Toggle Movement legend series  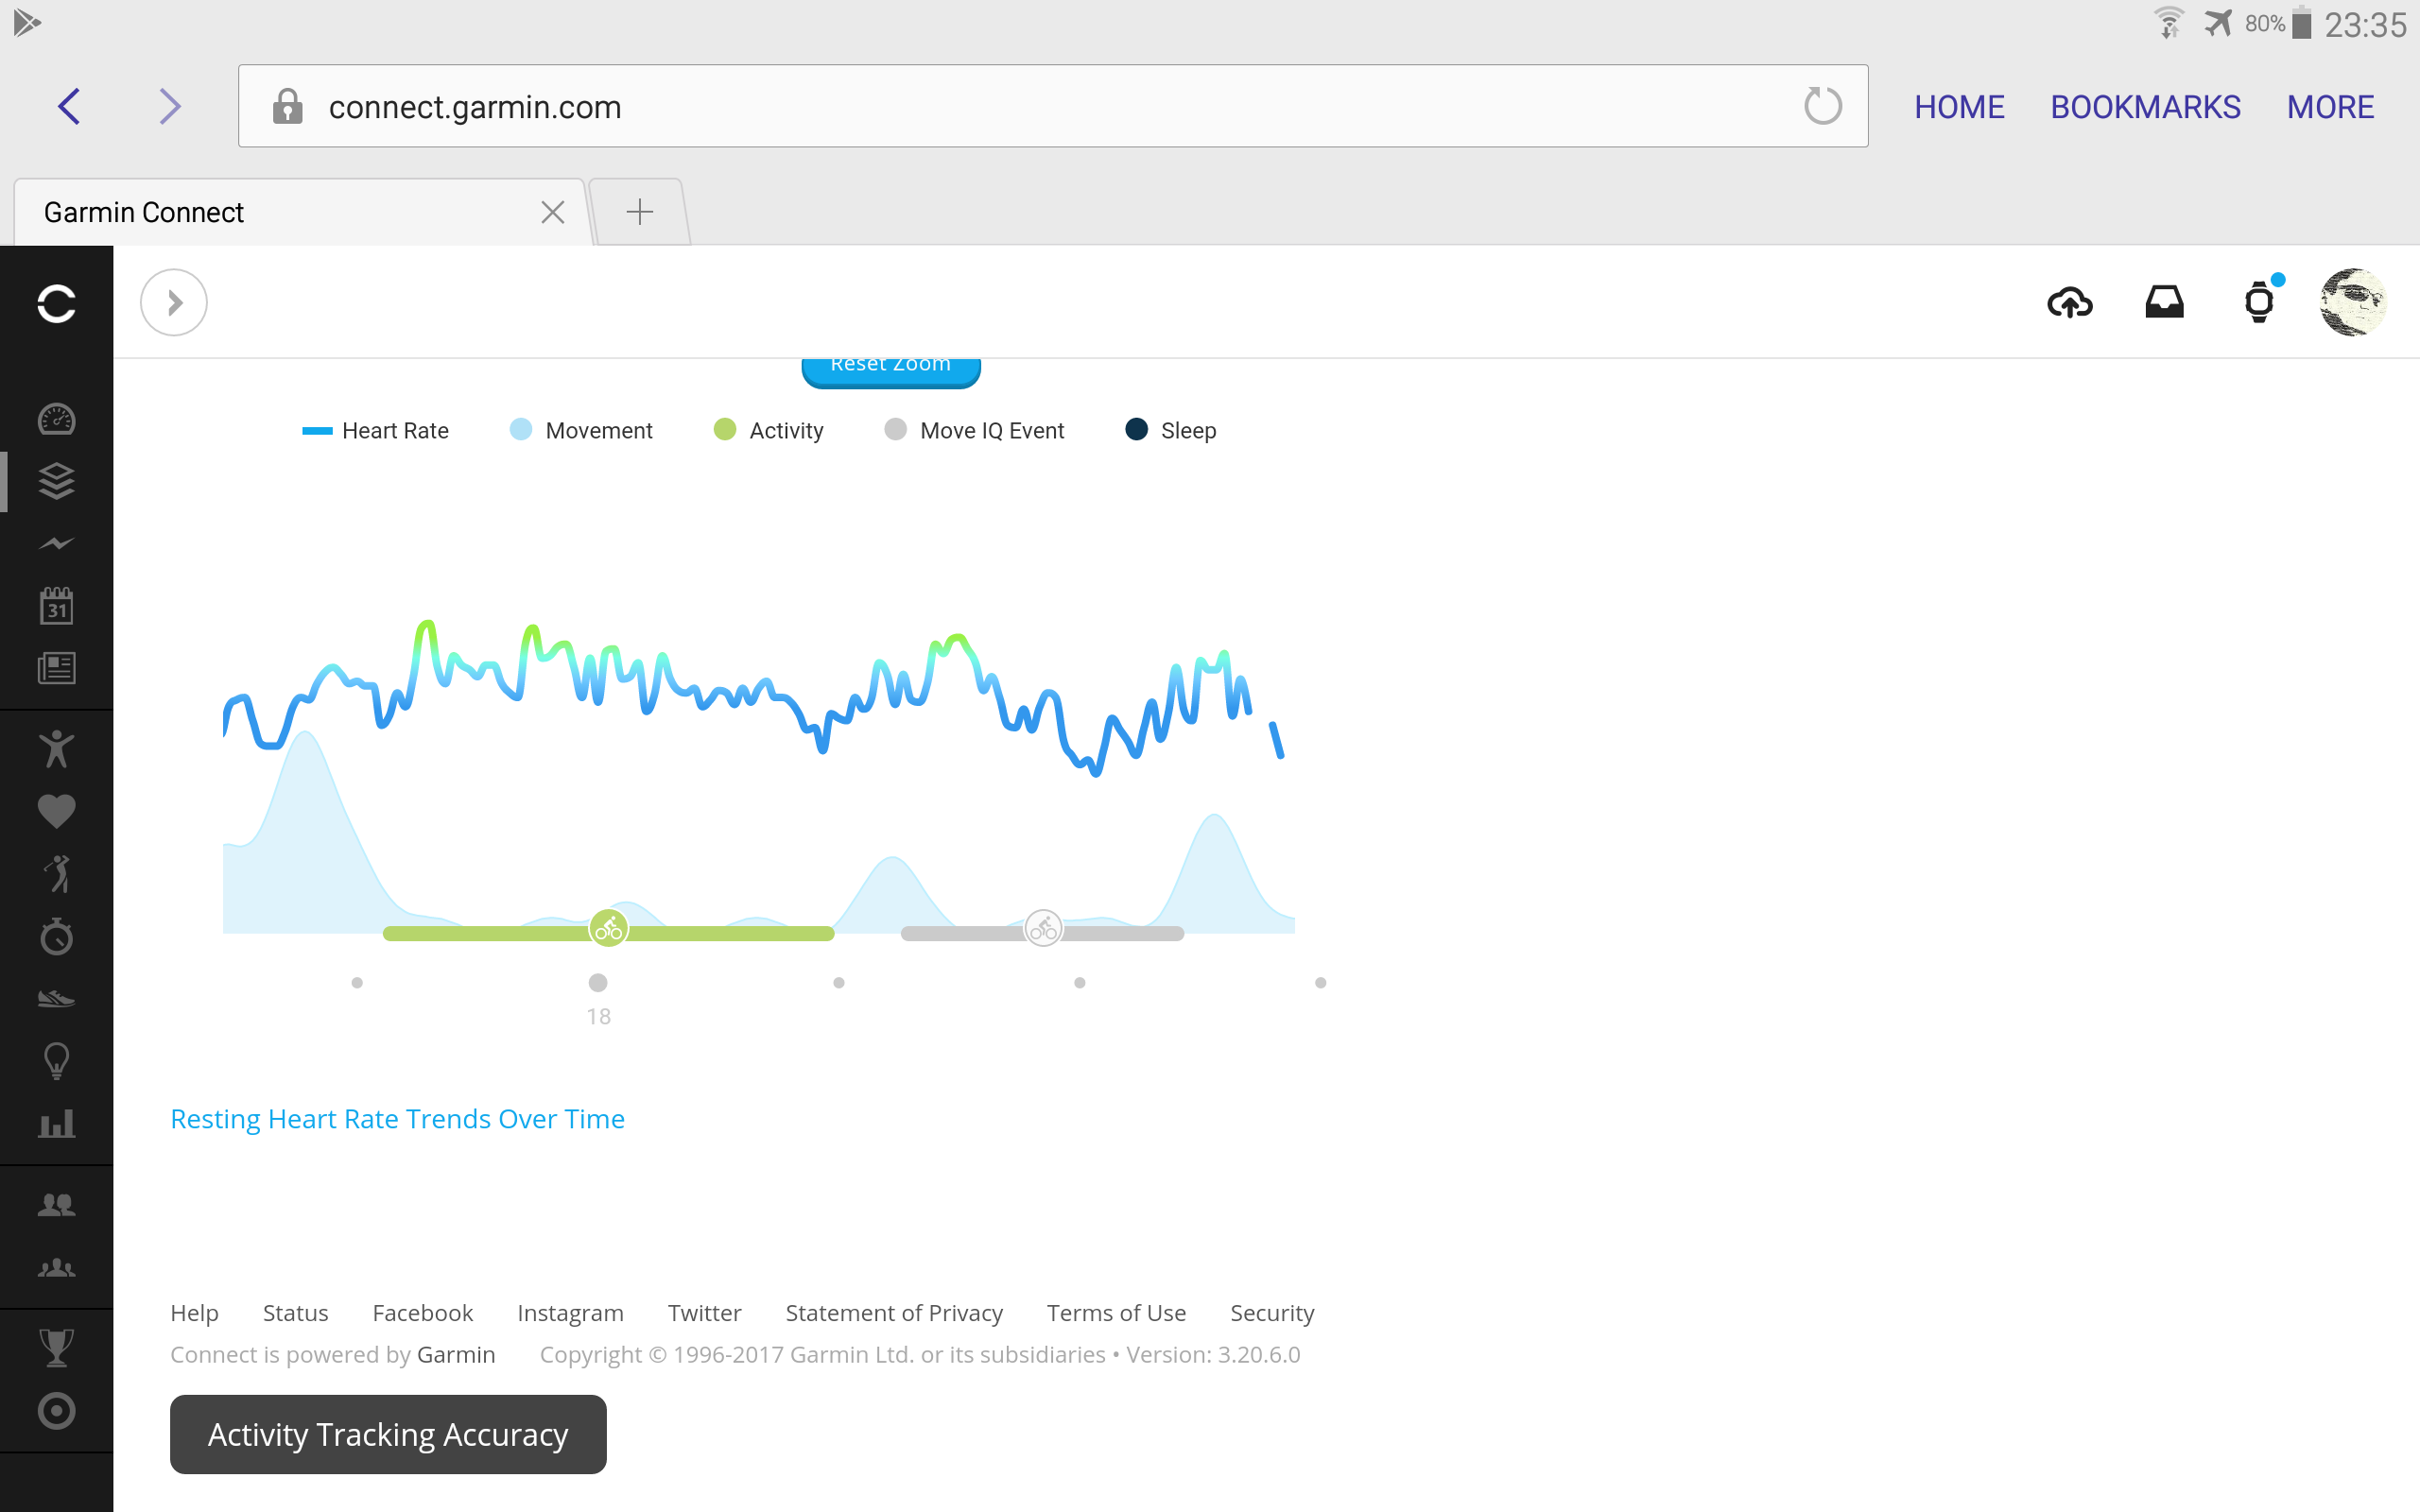tap(581, 431)
